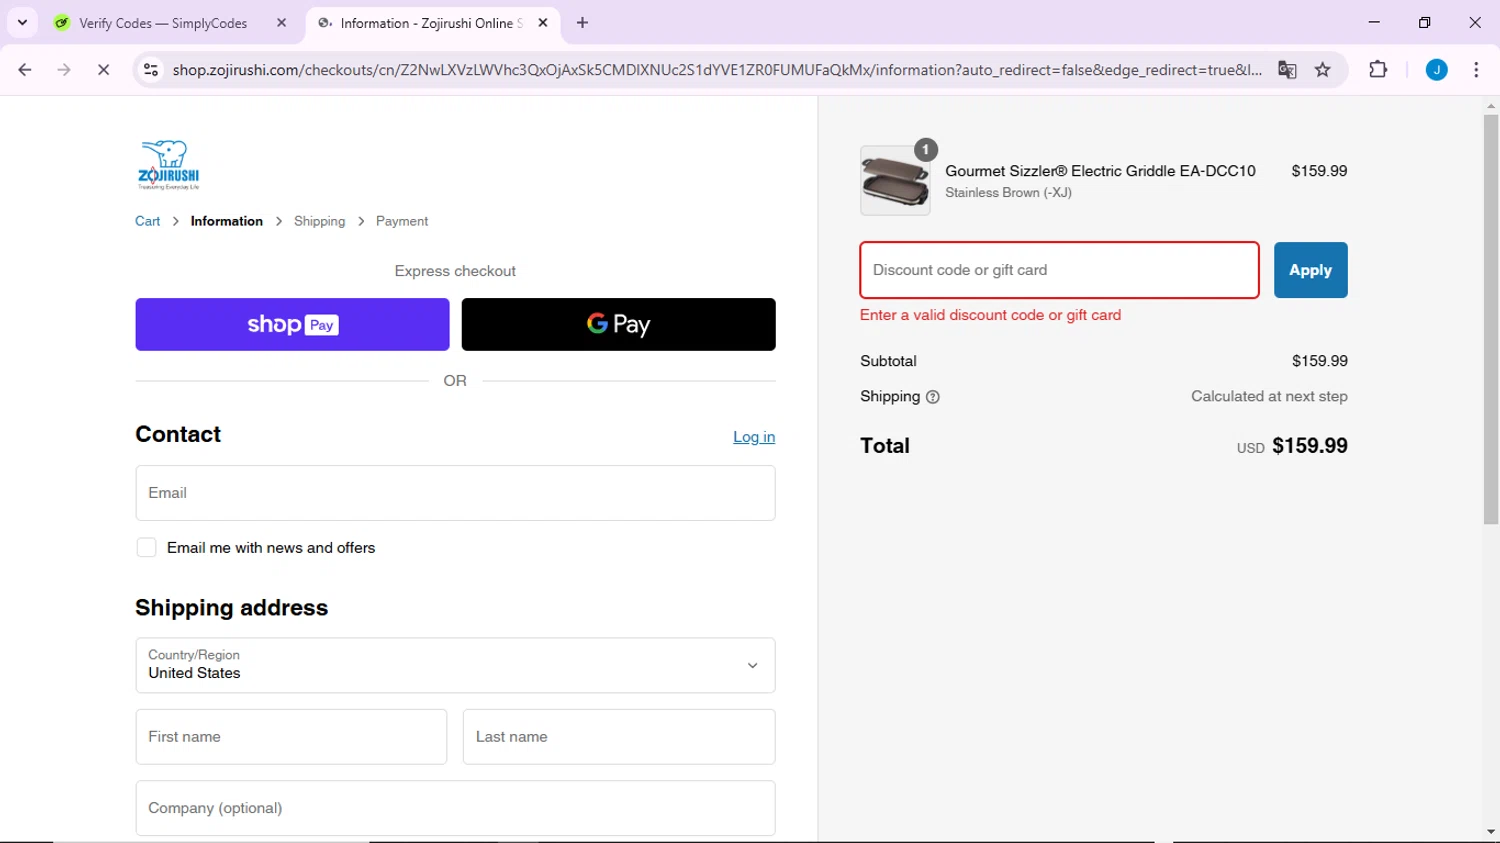Enable Email me with news and offers
Image resolution: width=1500 pixels, height=843 pixels.
pos(147,548)
